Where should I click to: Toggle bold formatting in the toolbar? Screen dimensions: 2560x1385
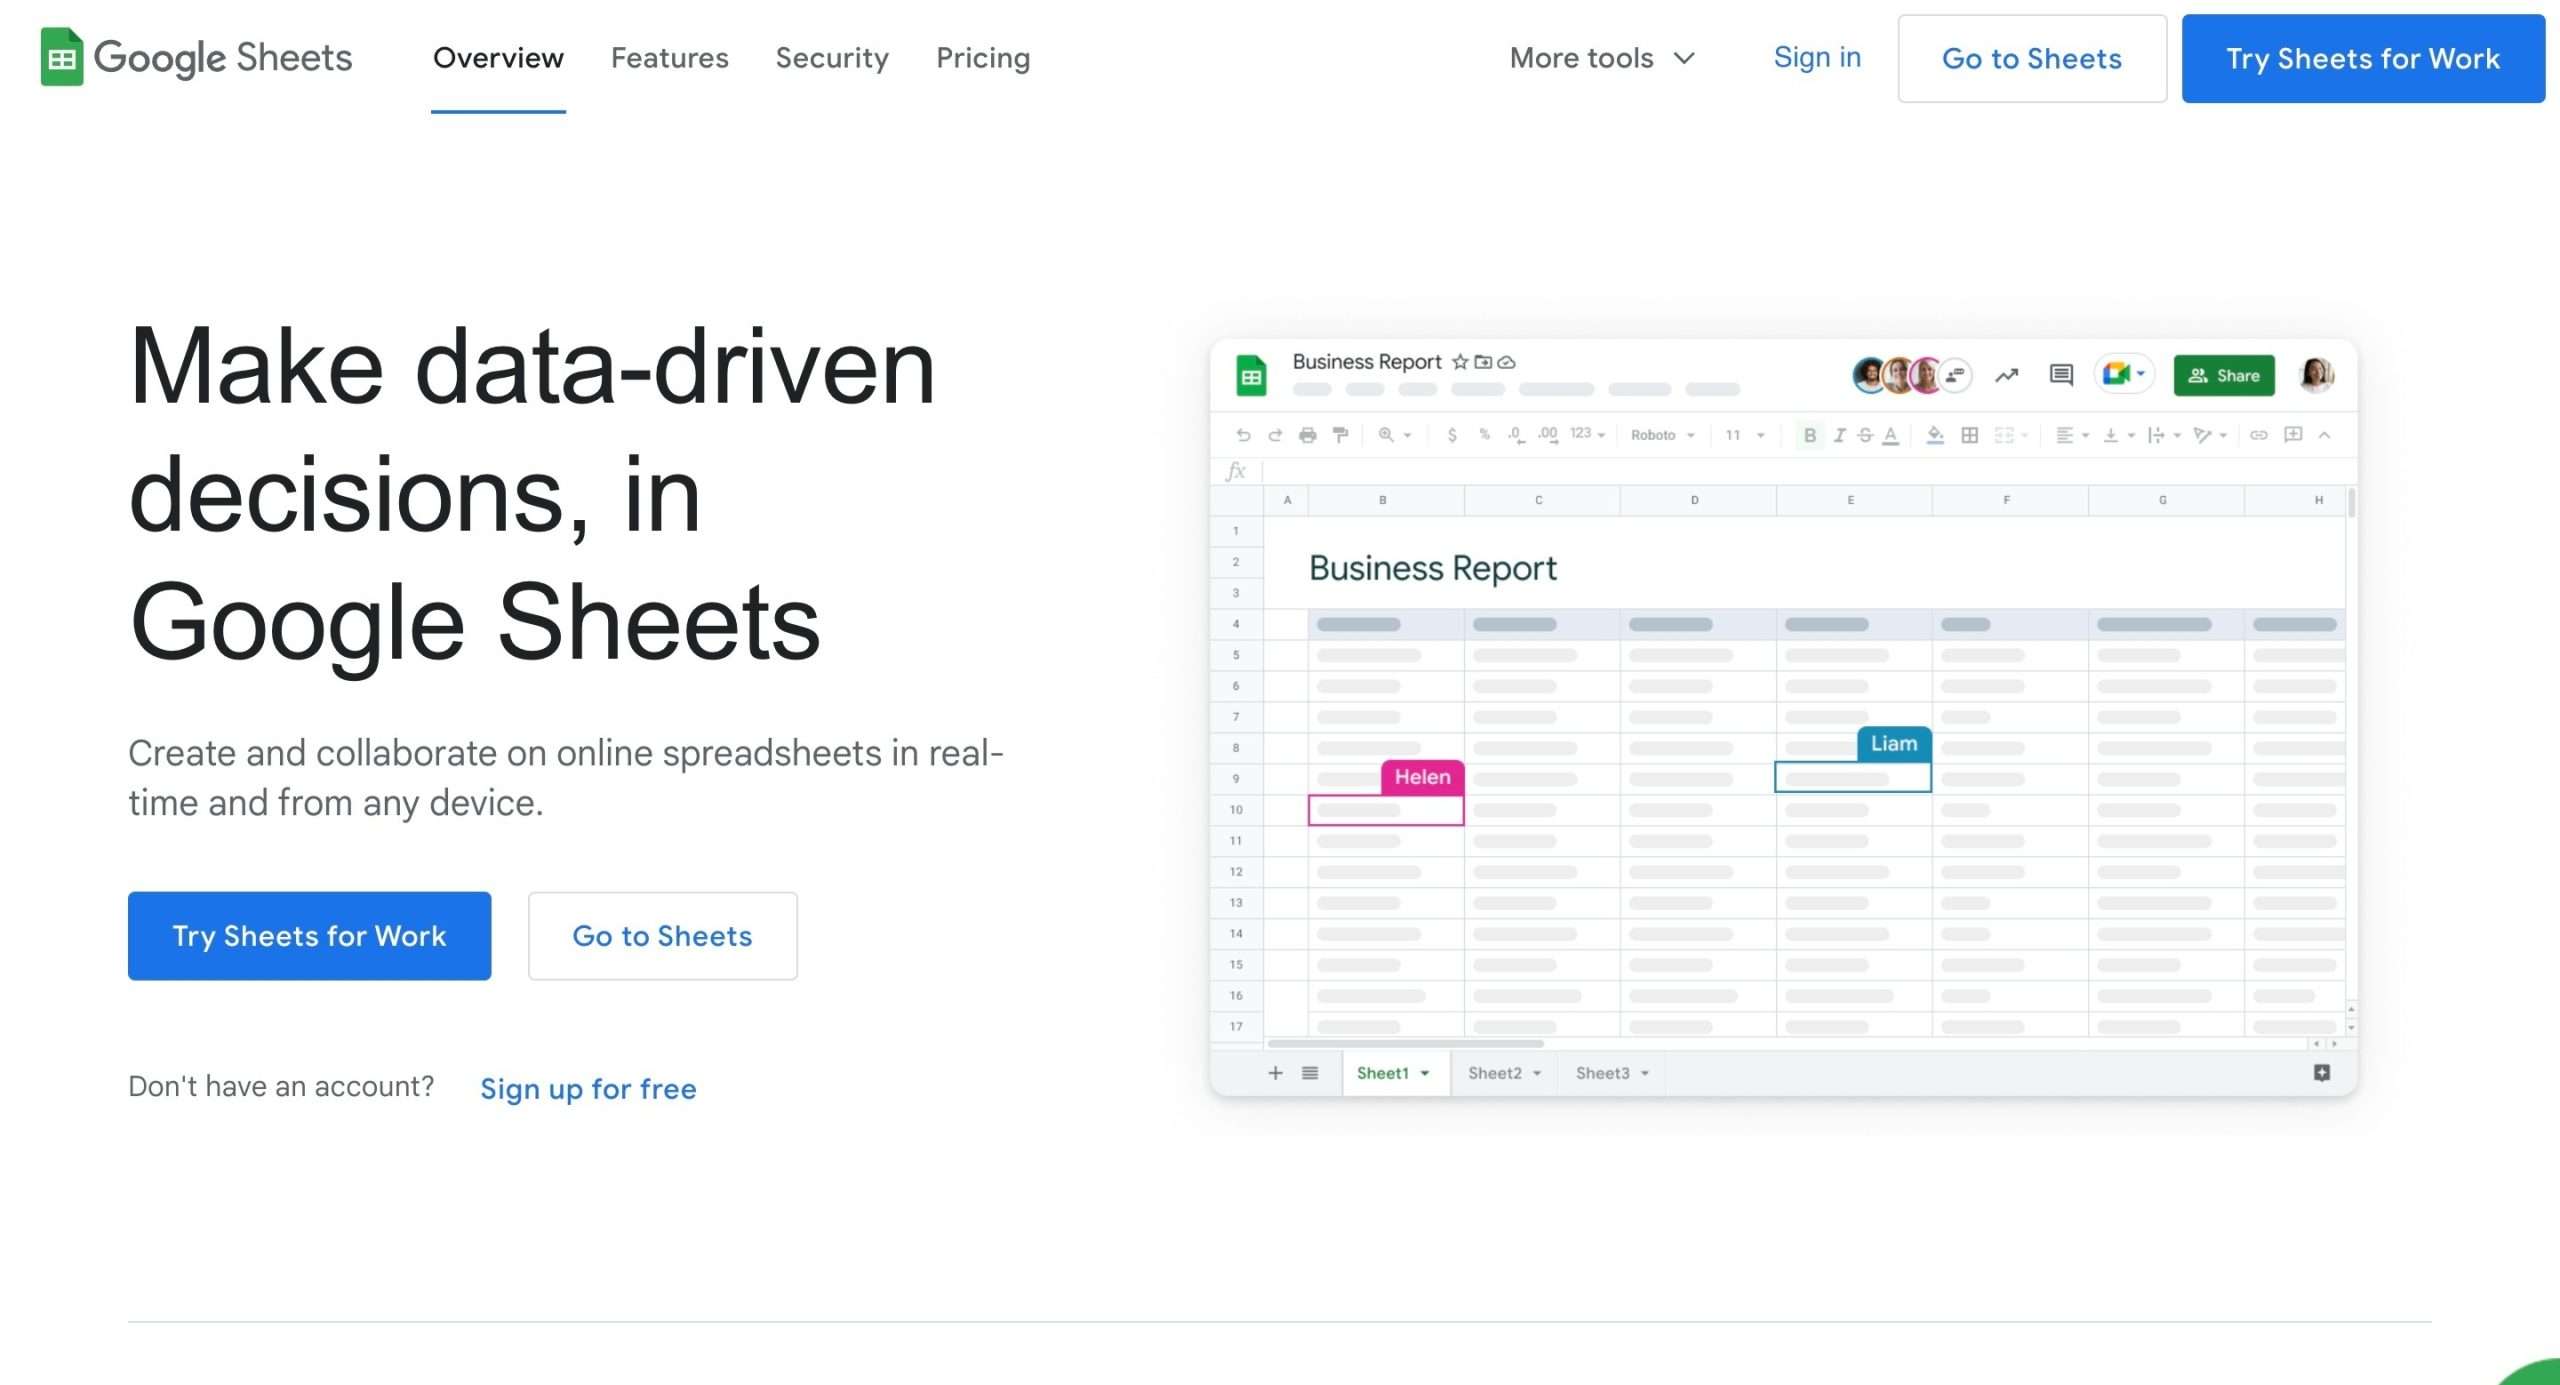[1809, 435]
